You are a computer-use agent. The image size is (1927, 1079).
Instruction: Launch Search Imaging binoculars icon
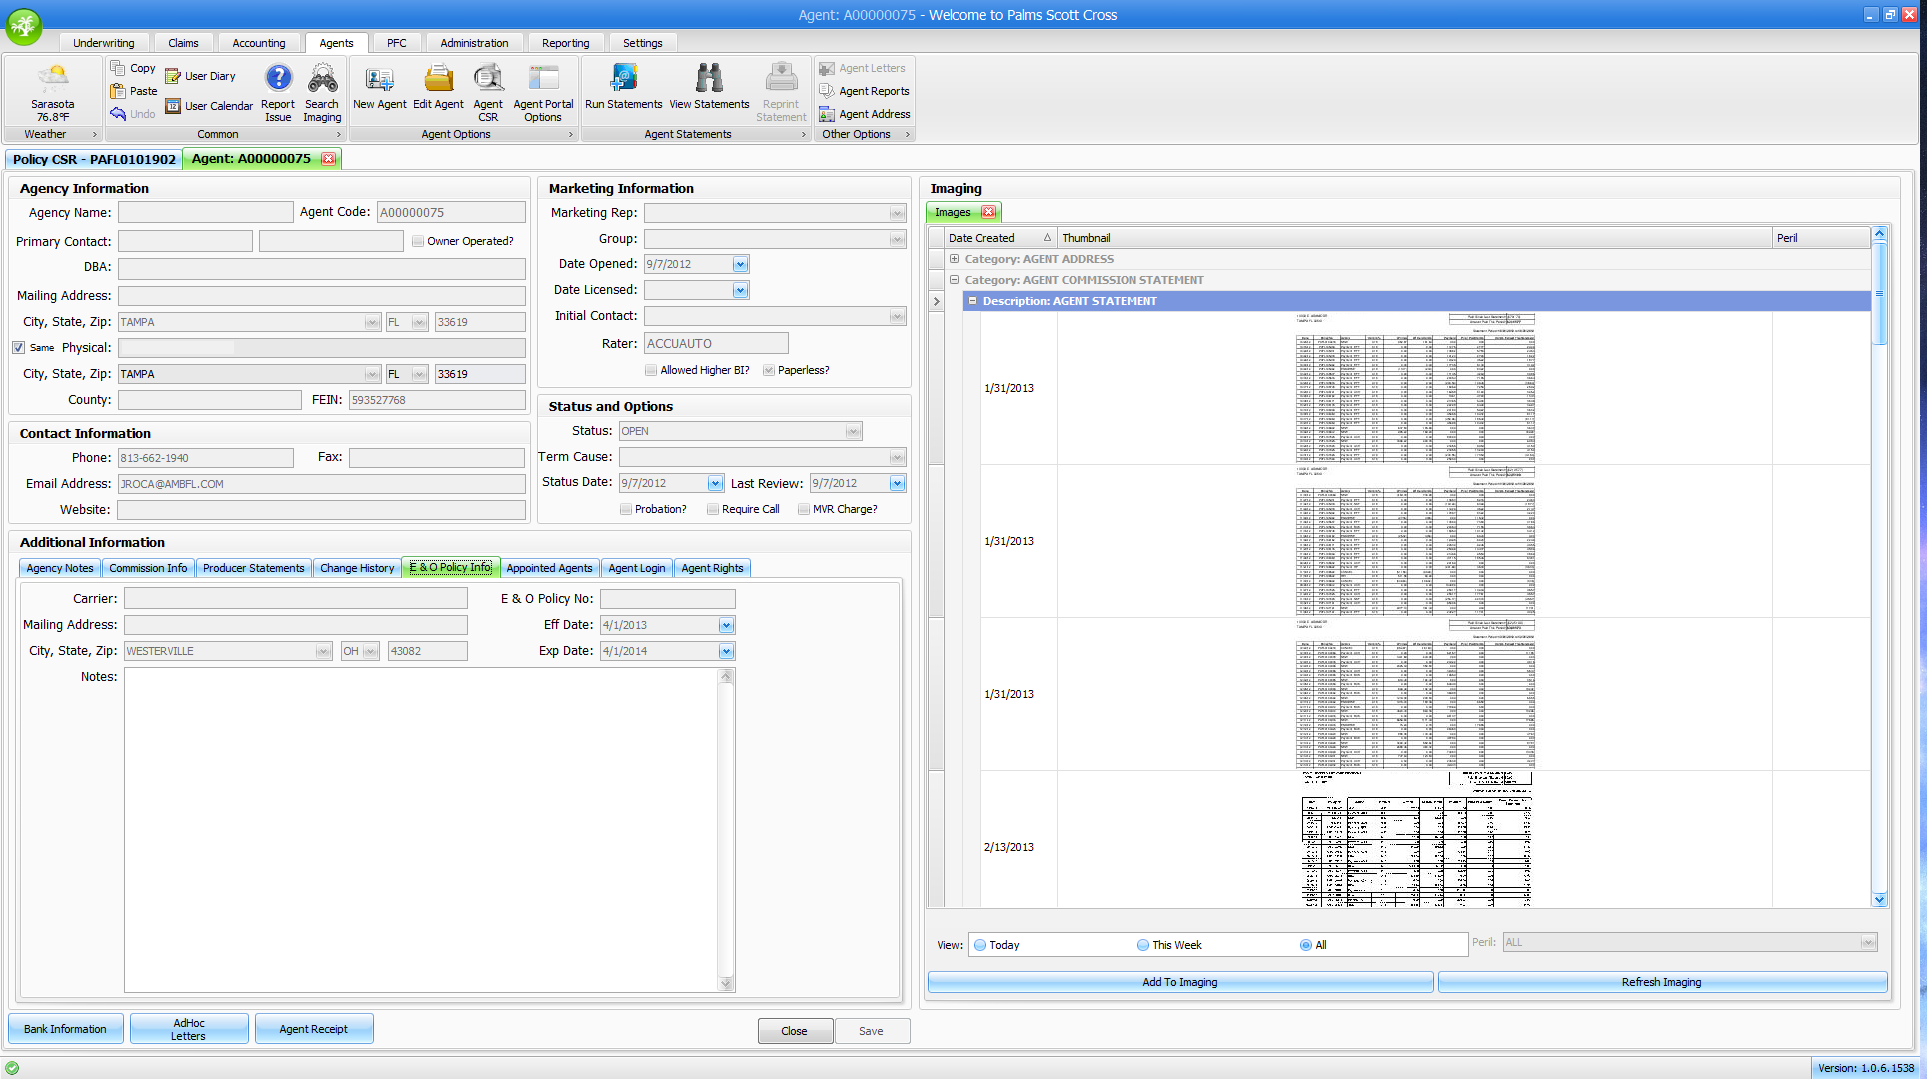tap(322, 92)
